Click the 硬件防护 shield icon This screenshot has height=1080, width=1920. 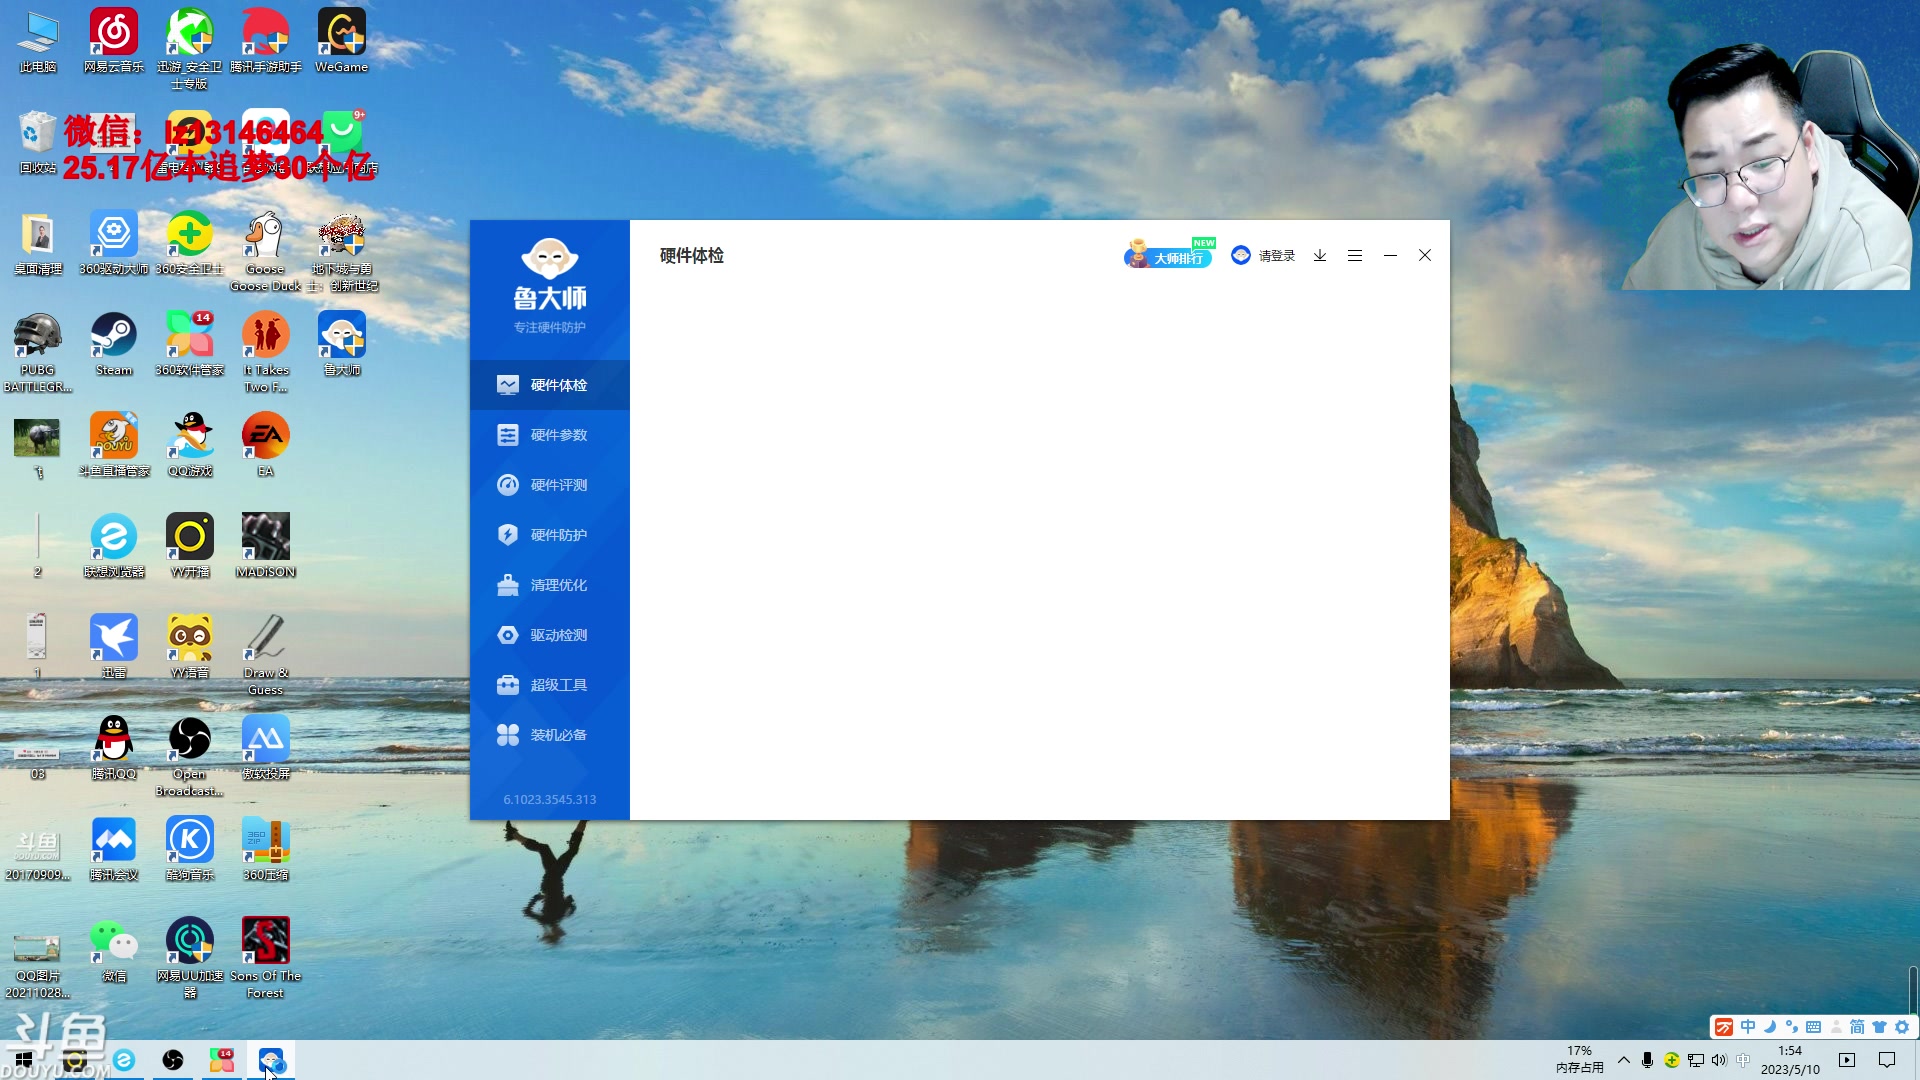508,535
